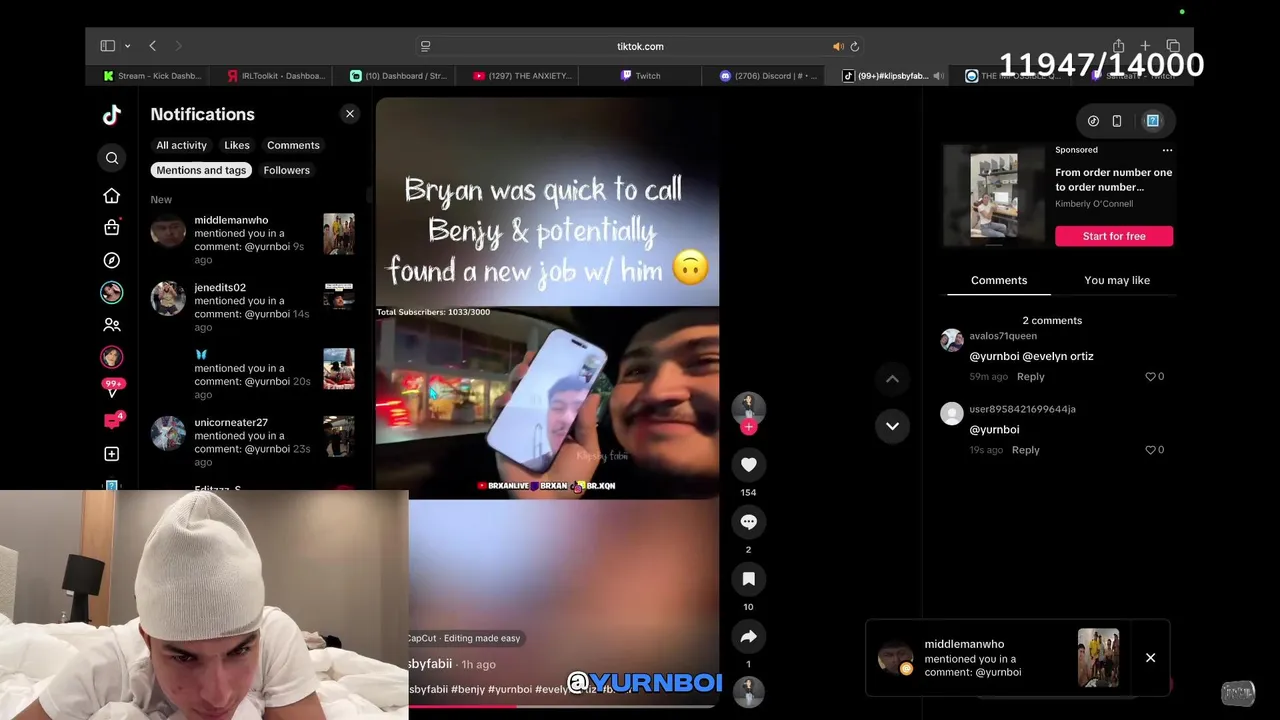
Task: Select the Mentions and tags filter
Action: tap(201, 170)
